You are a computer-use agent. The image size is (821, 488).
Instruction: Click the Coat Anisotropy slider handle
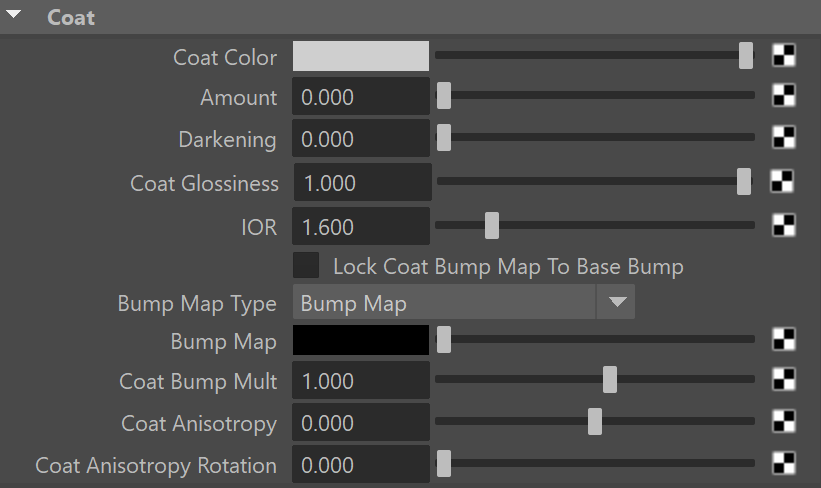[595, 422]
